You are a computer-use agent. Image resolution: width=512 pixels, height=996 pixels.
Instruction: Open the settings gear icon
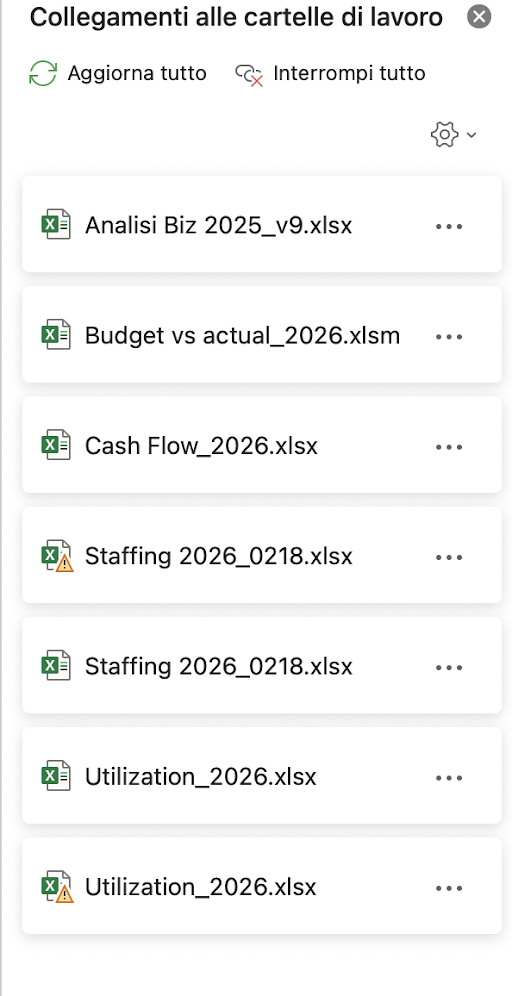pos(444,135)
